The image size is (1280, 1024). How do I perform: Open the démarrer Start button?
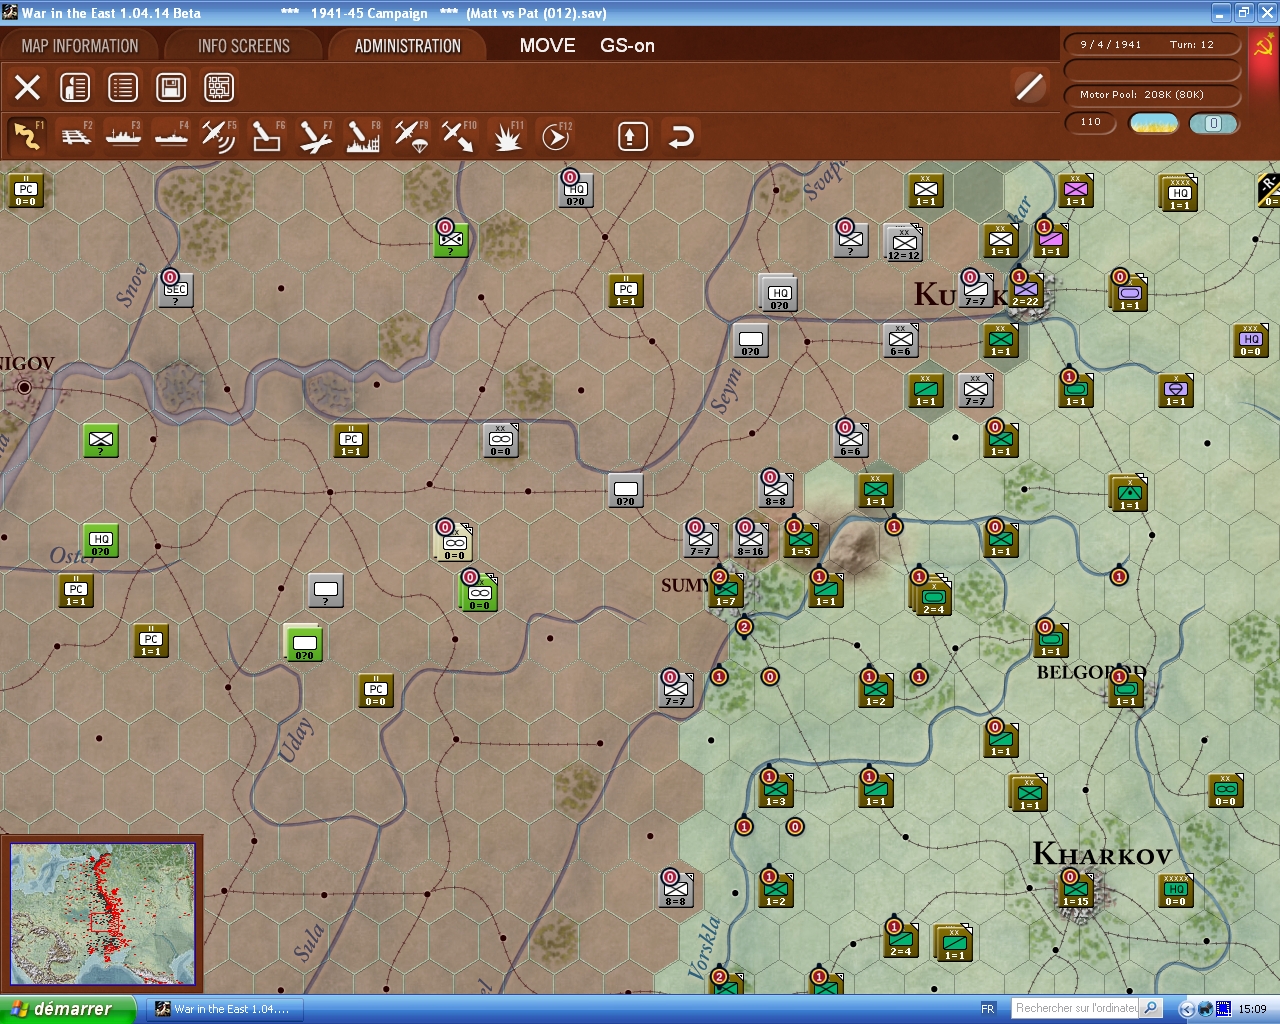pyautogui.click(x=68, y=1009)
